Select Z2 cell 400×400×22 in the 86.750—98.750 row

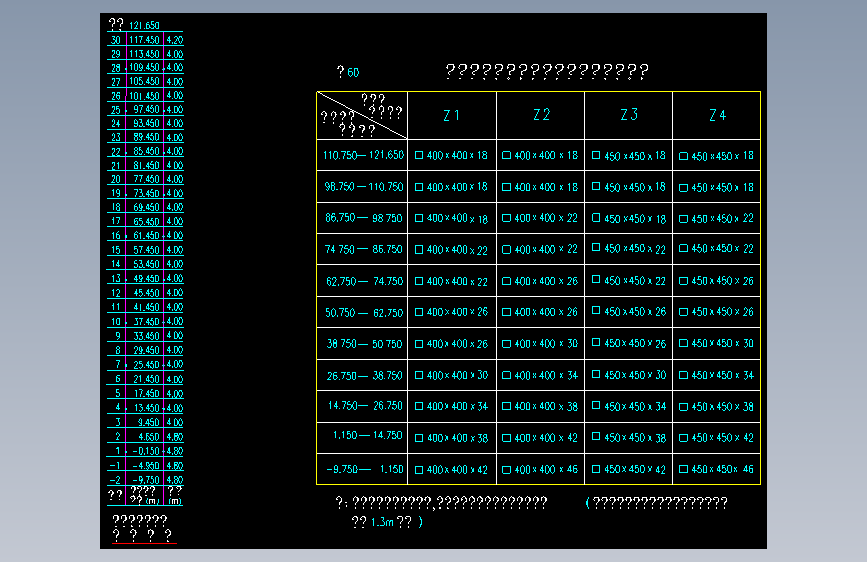pyautogui.click(x=540, y=218)
